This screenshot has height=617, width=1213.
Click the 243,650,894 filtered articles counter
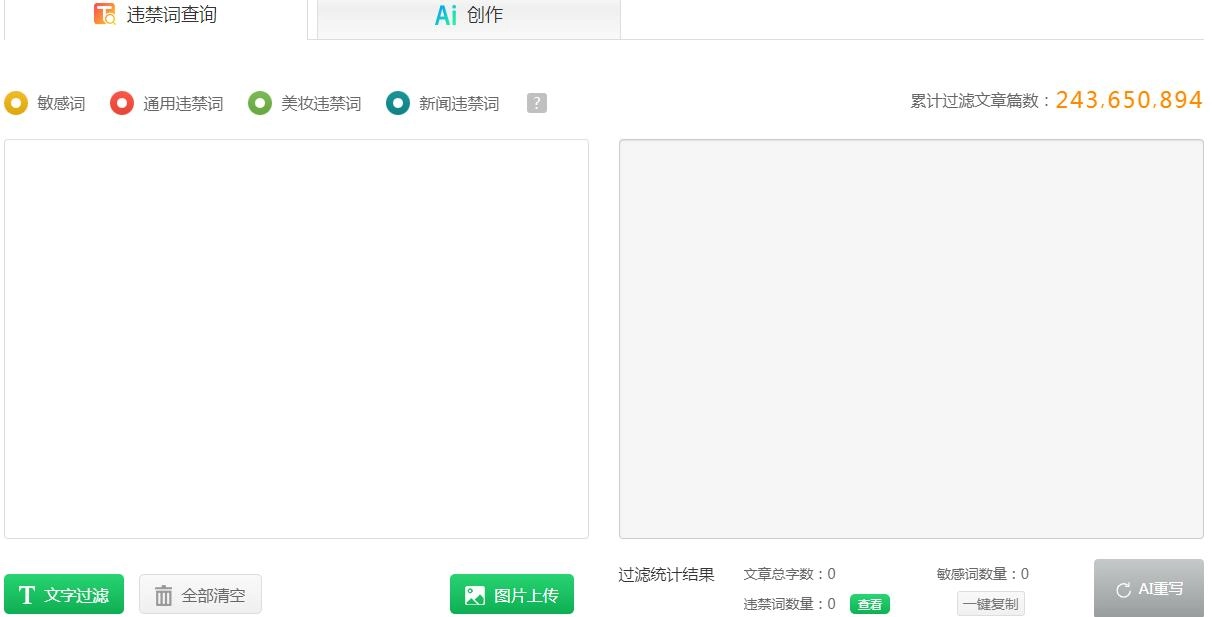1128,100
